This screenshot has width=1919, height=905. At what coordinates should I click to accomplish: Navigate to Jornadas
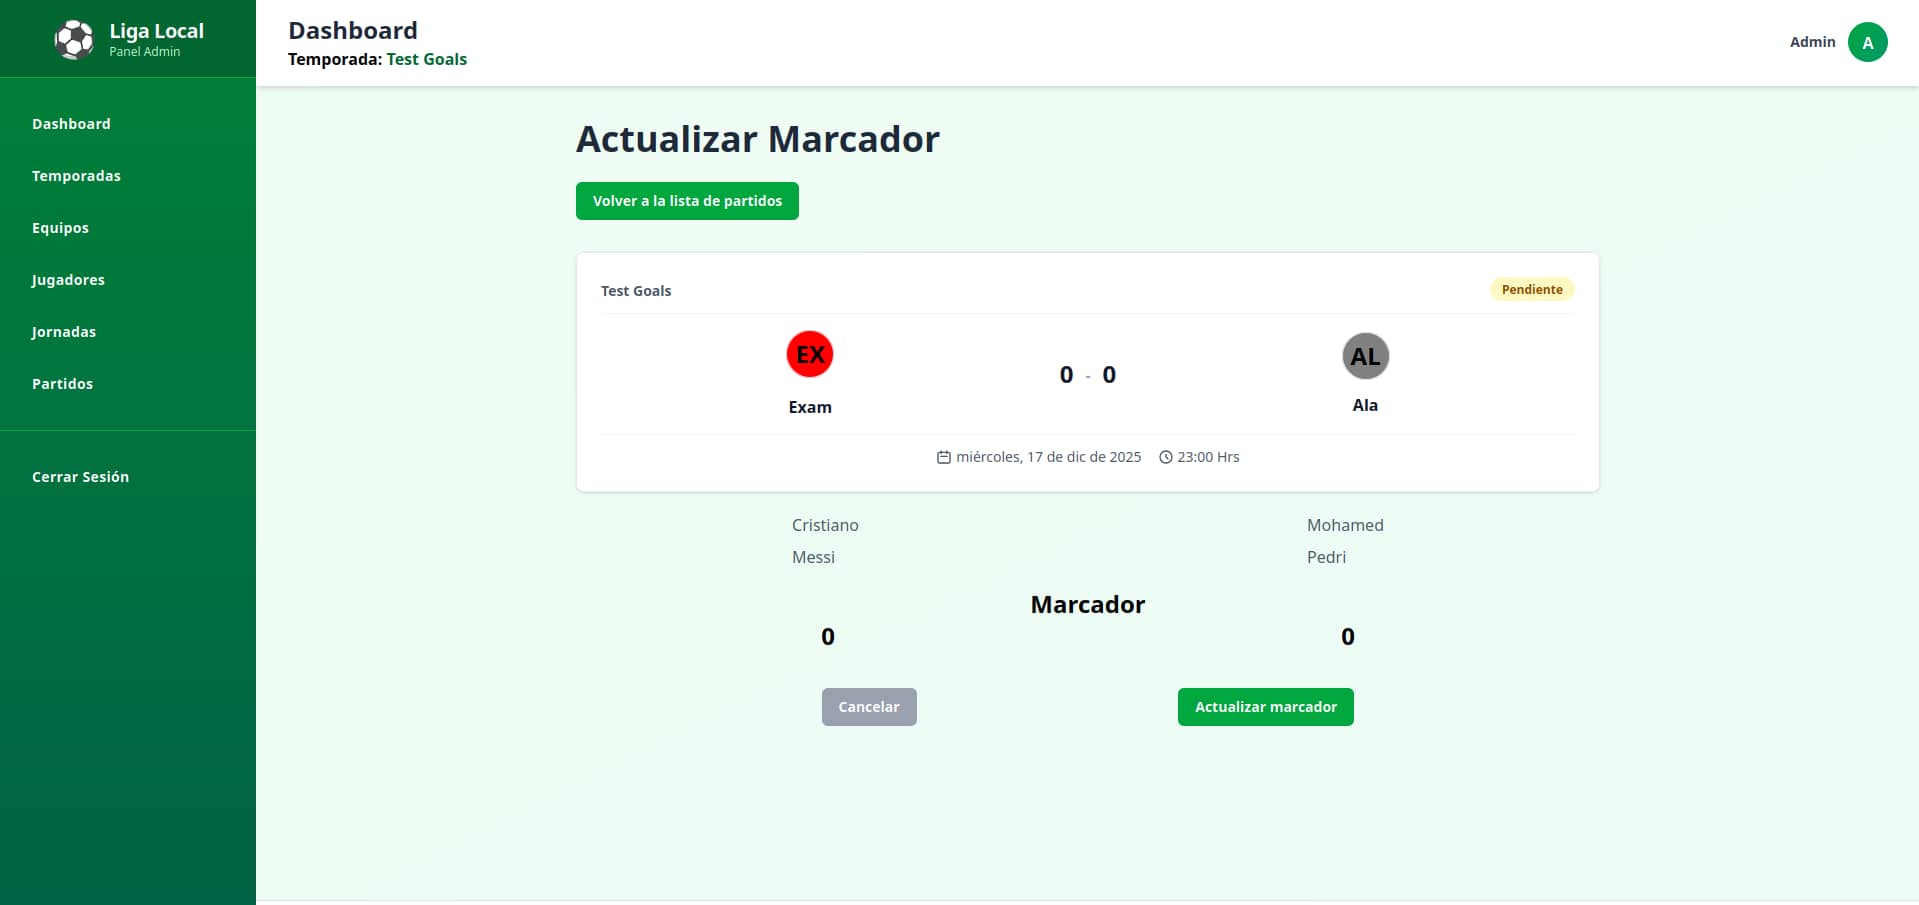click(x=64, y=332)
